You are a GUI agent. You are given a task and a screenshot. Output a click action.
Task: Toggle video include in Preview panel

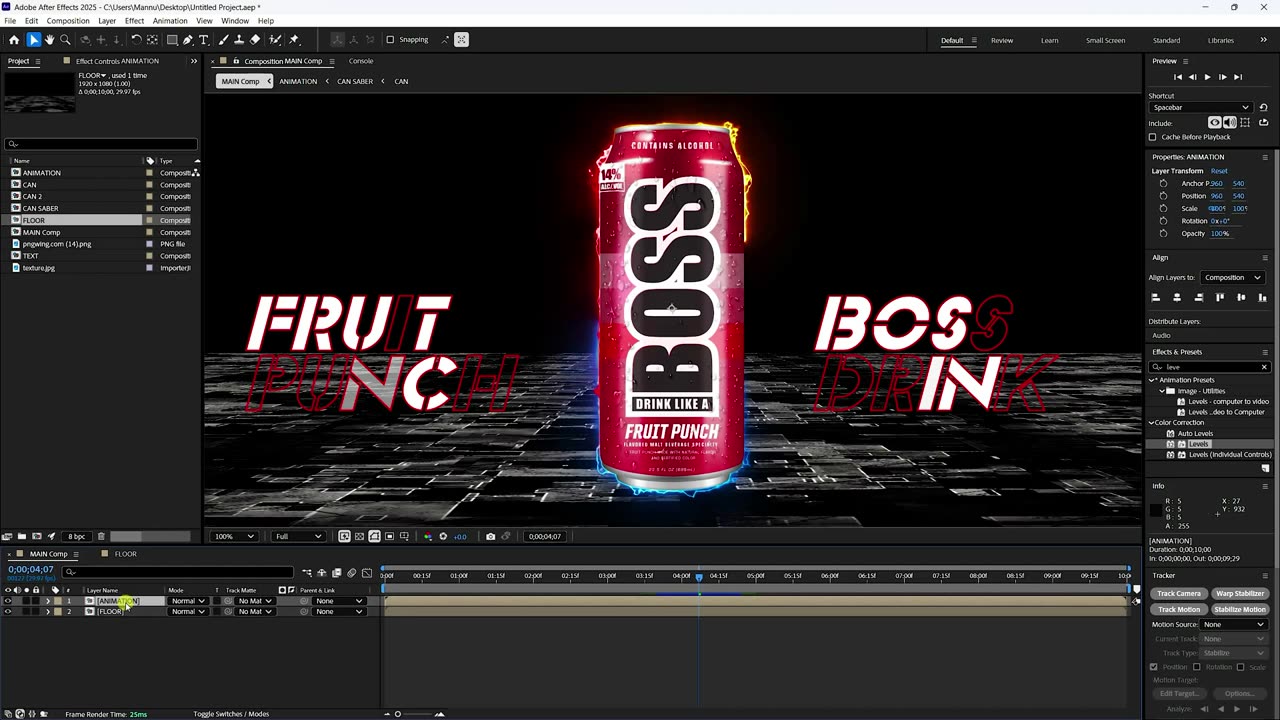(x=1215, y=122)
